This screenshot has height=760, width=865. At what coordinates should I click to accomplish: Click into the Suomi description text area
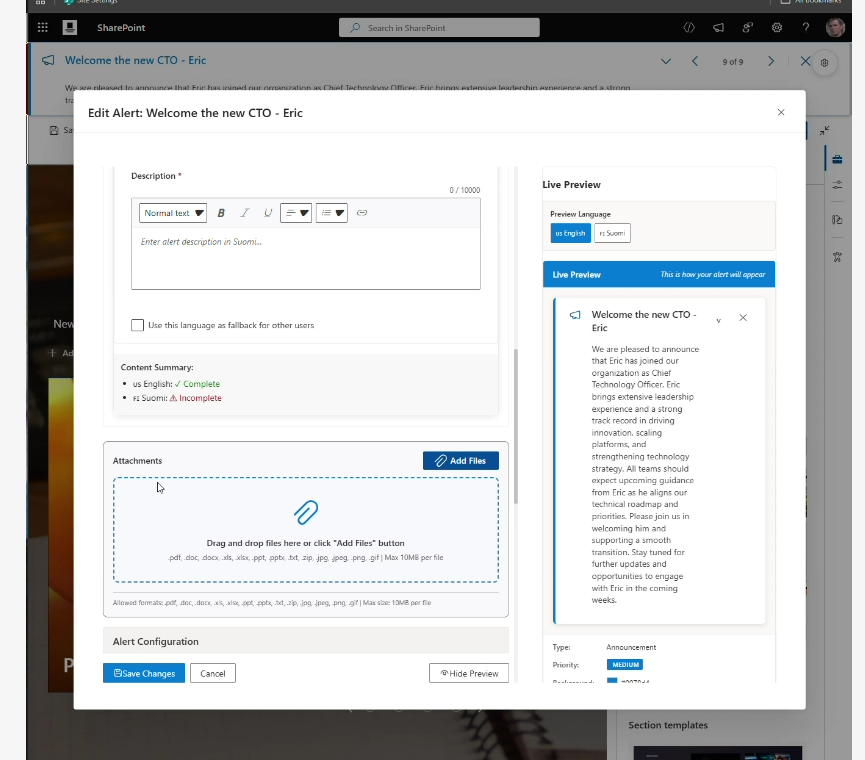[x=306, y=258]
